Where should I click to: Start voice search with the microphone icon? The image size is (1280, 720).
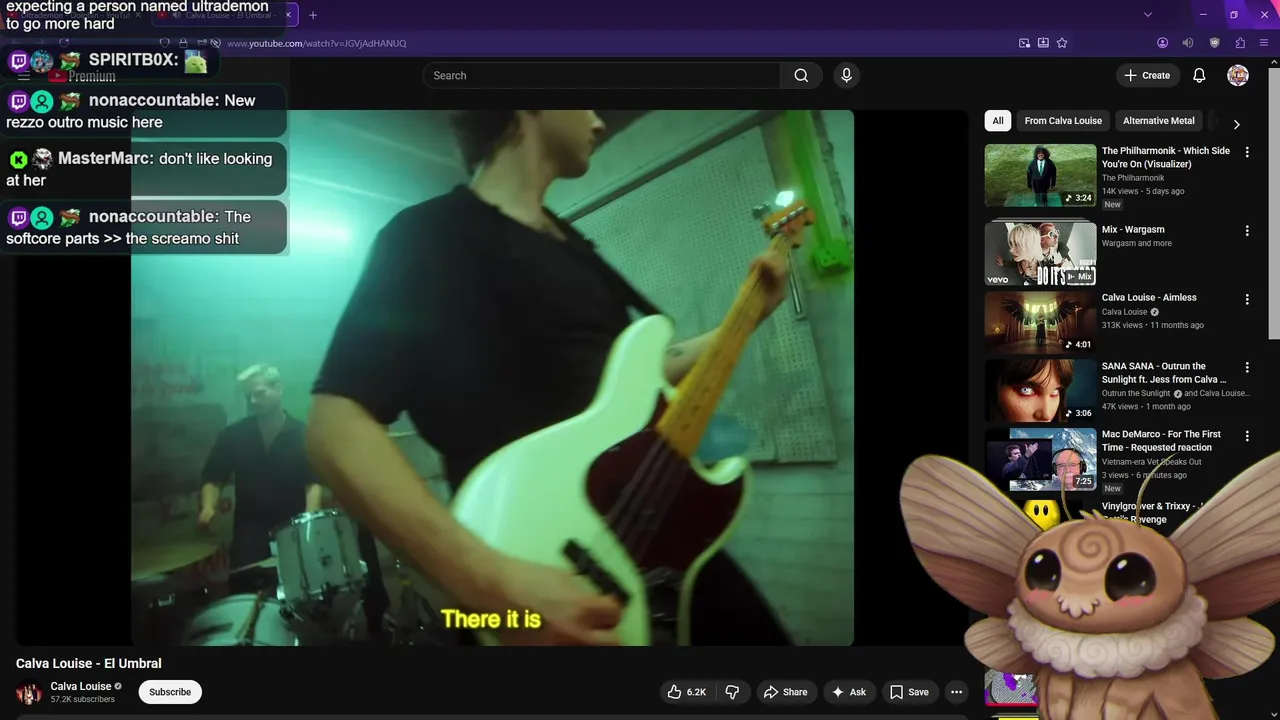click(x=846, y=75)
